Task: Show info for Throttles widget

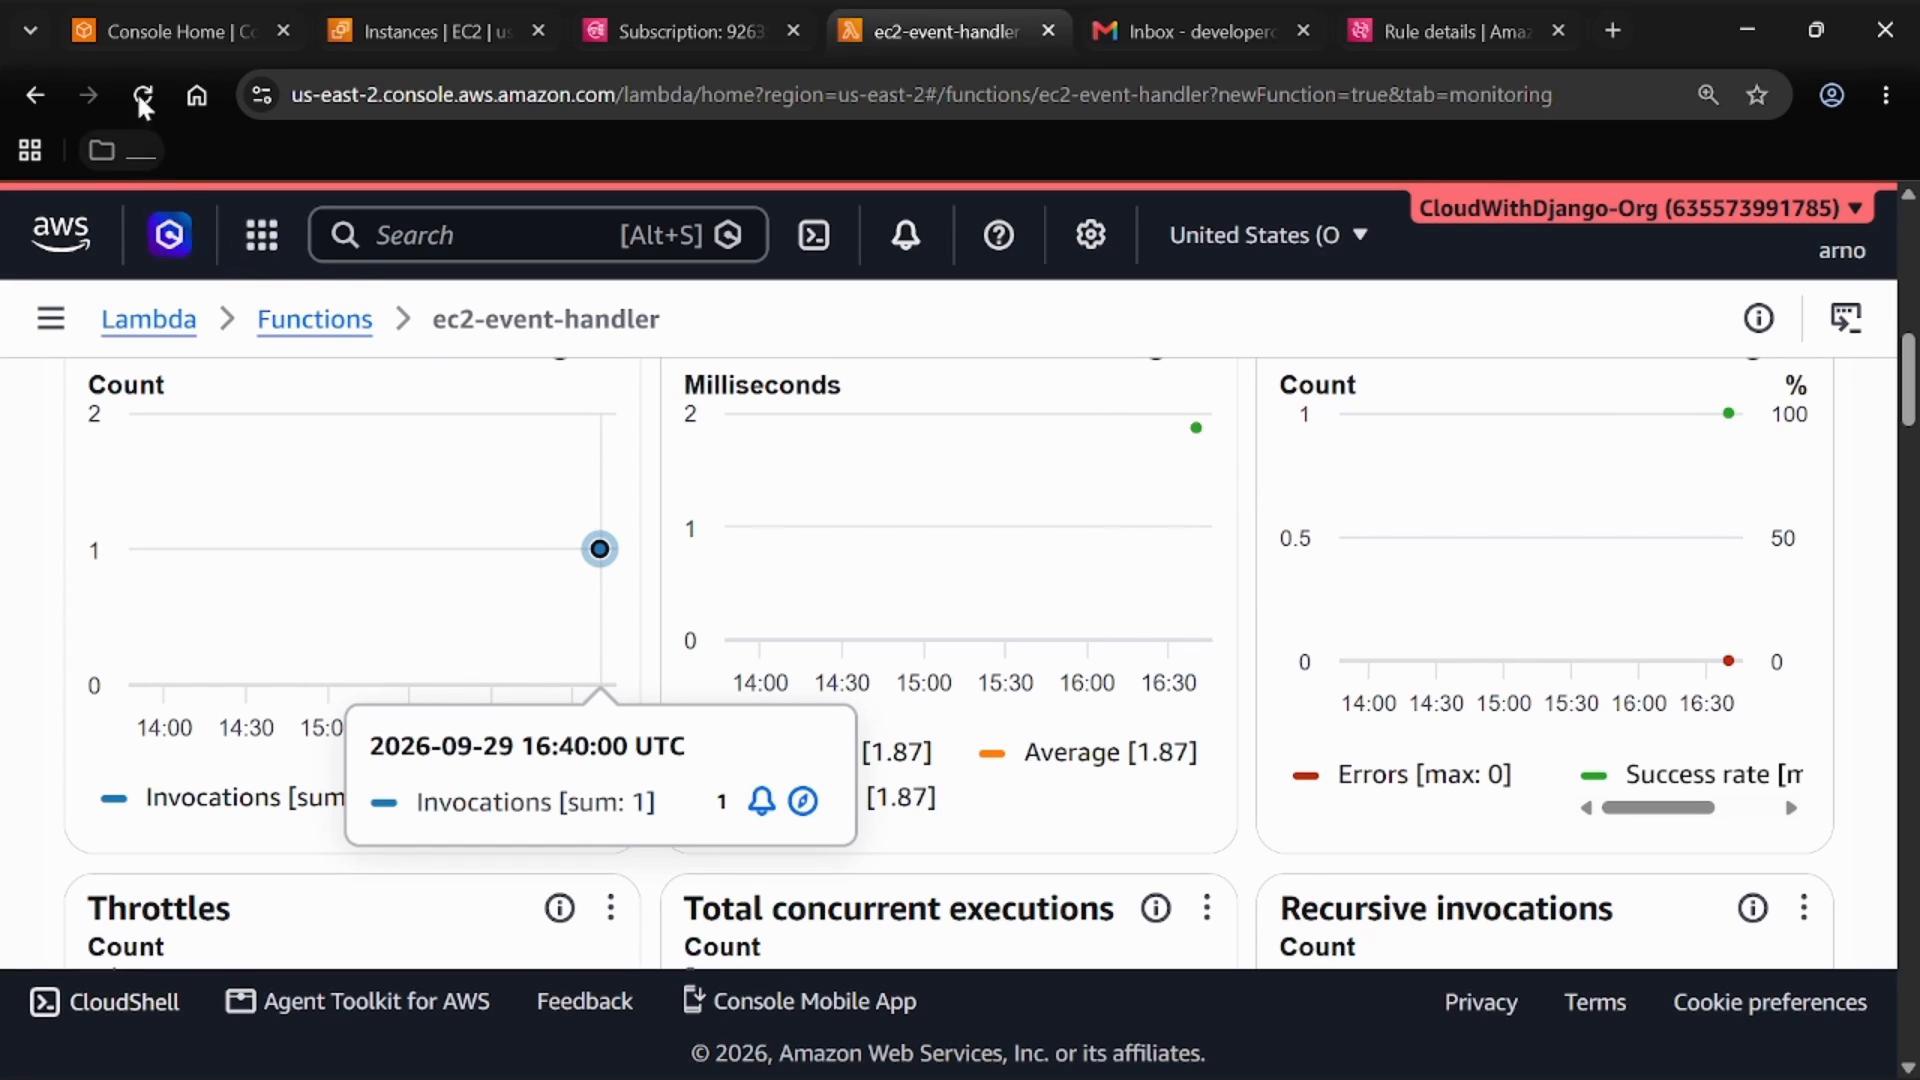Action: [560, 908]
